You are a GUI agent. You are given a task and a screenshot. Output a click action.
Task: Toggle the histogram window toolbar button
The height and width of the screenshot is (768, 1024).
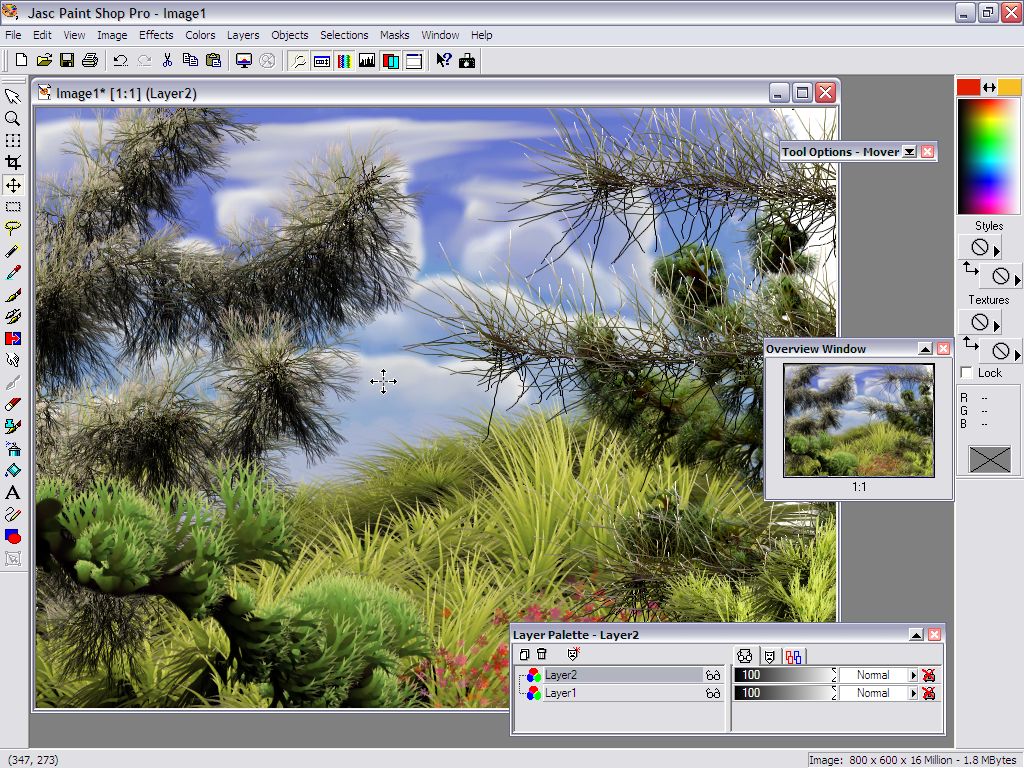click(367, 61)
